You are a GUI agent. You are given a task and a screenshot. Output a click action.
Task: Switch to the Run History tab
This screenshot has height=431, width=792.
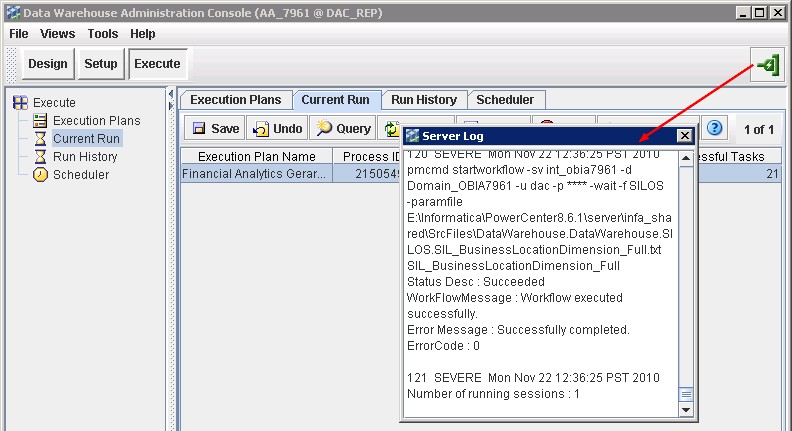click(x=423, y=100)
